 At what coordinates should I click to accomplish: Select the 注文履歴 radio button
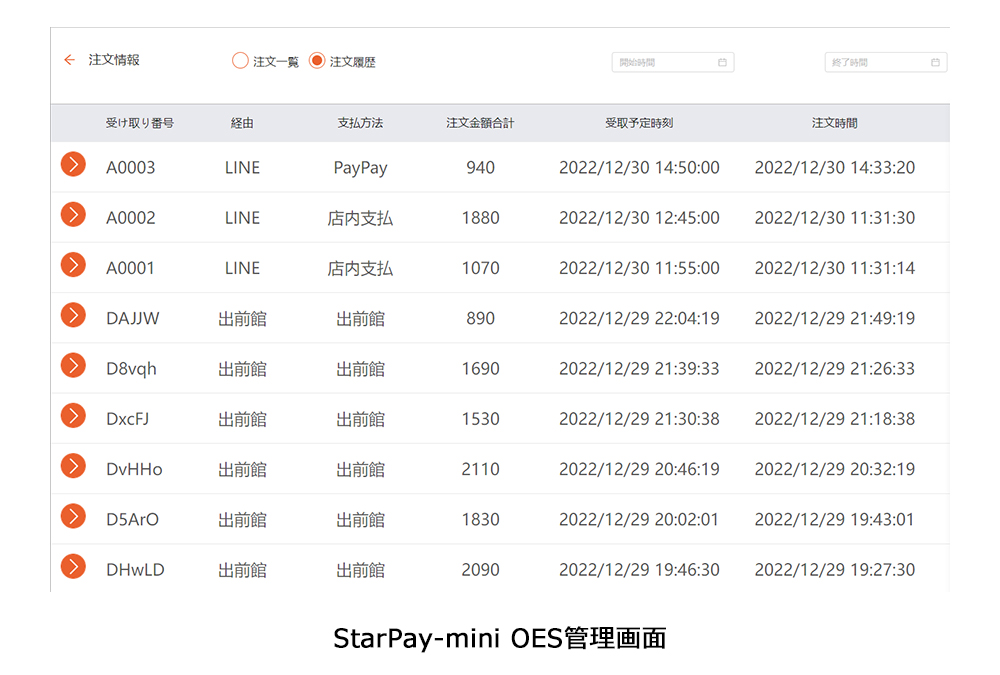point(317,61)
